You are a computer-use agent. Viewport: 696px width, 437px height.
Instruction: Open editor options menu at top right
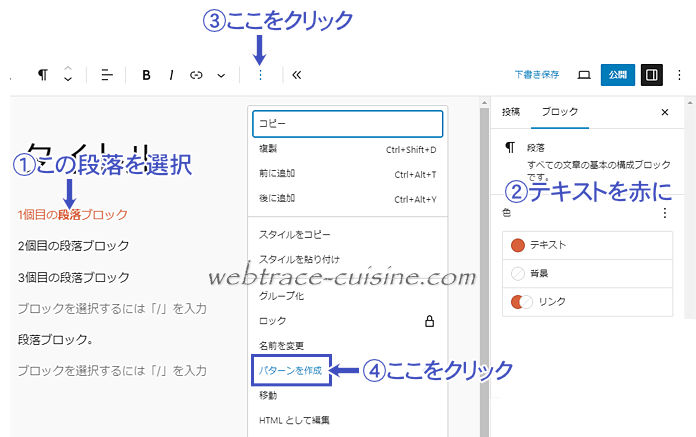click(x=679, y=75)
